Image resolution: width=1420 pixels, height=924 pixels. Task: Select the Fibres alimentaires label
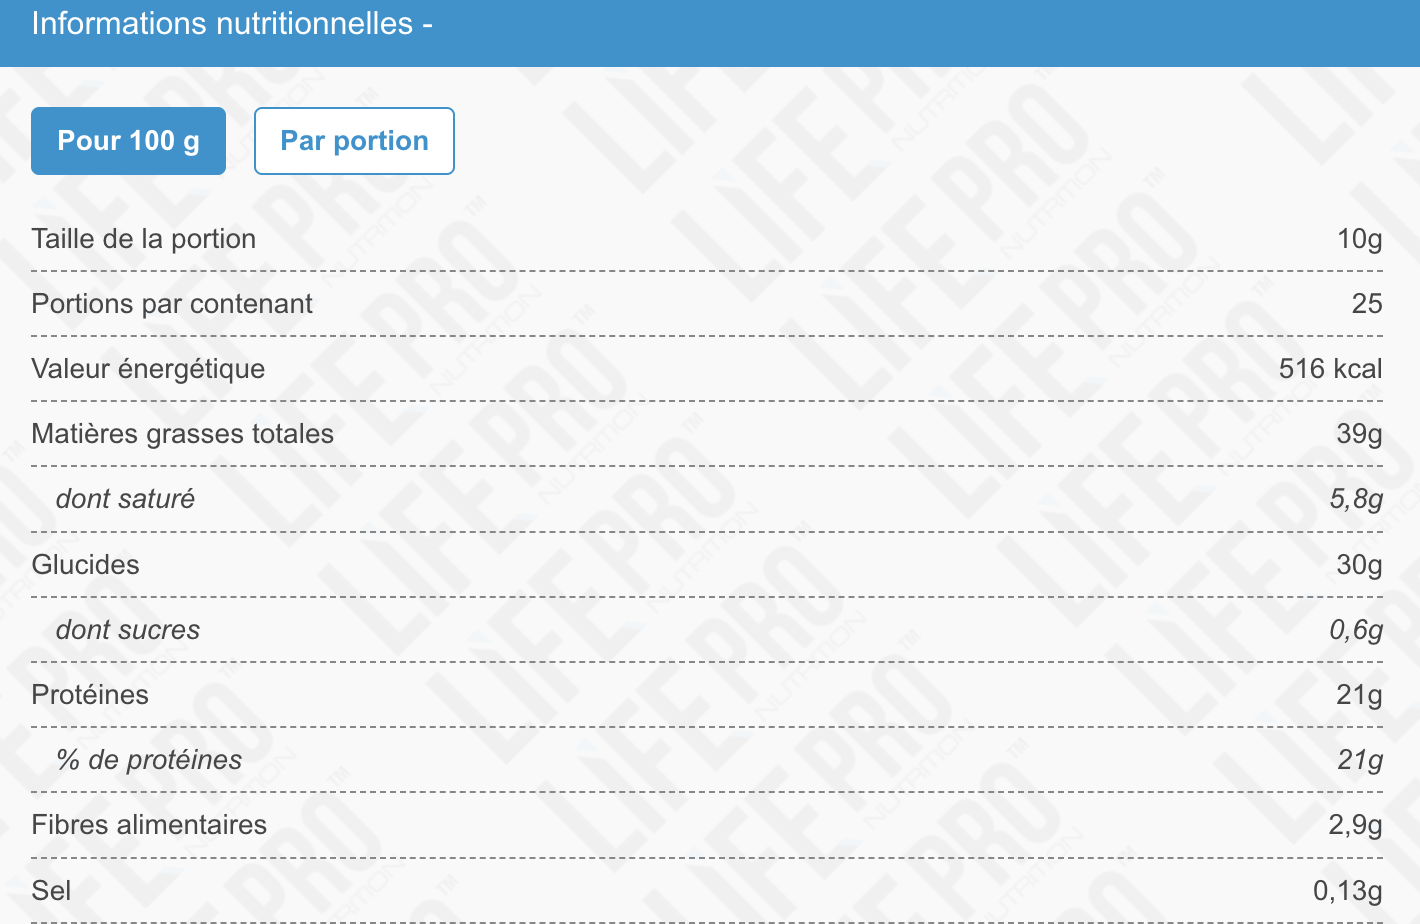(149, 825)
